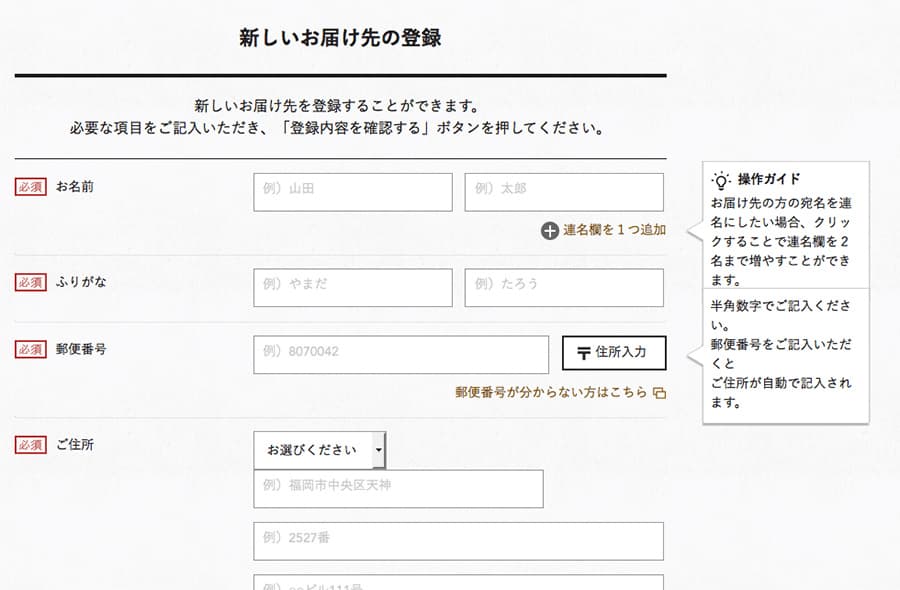
Task: Click the lightbulb icon in 操作ガイド
Action: (x=721, y=180)
